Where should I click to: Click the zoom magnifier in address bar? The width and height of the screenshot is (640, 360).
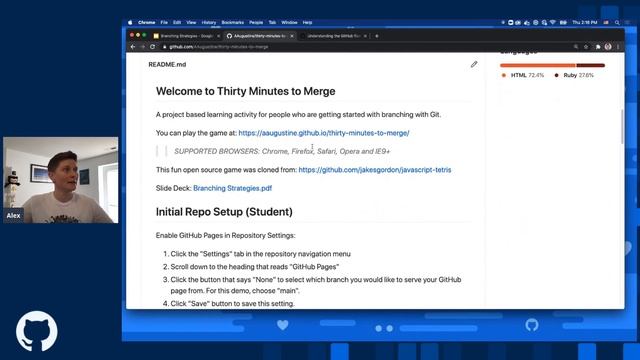point(576,47)
